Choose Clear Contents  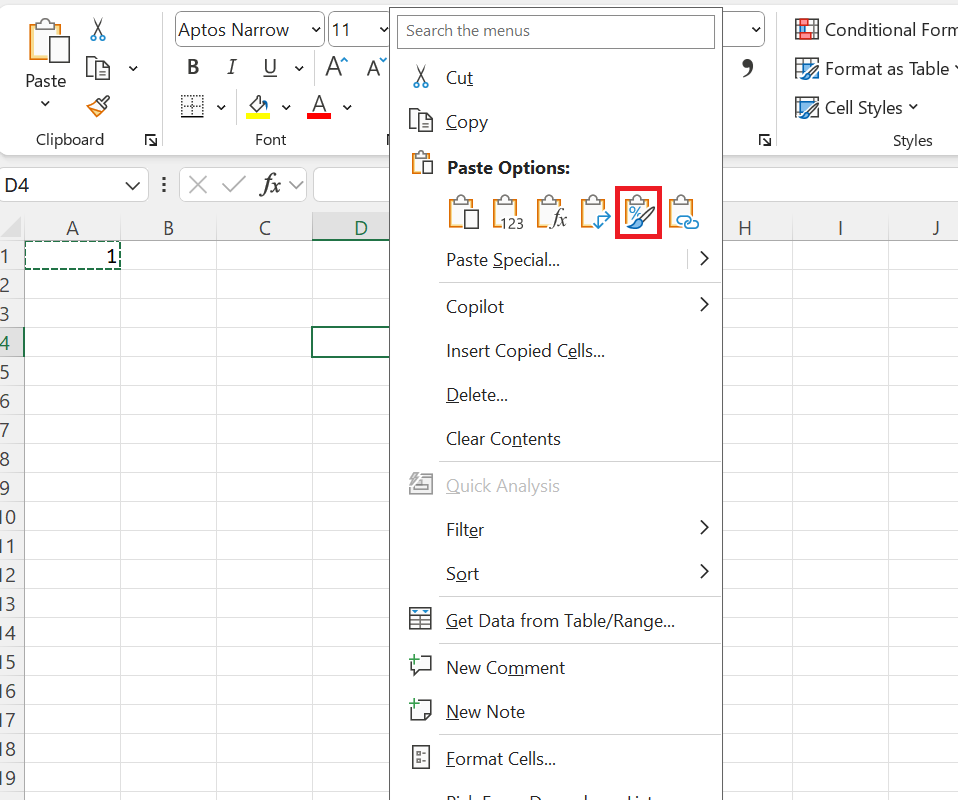click(555, 439)
